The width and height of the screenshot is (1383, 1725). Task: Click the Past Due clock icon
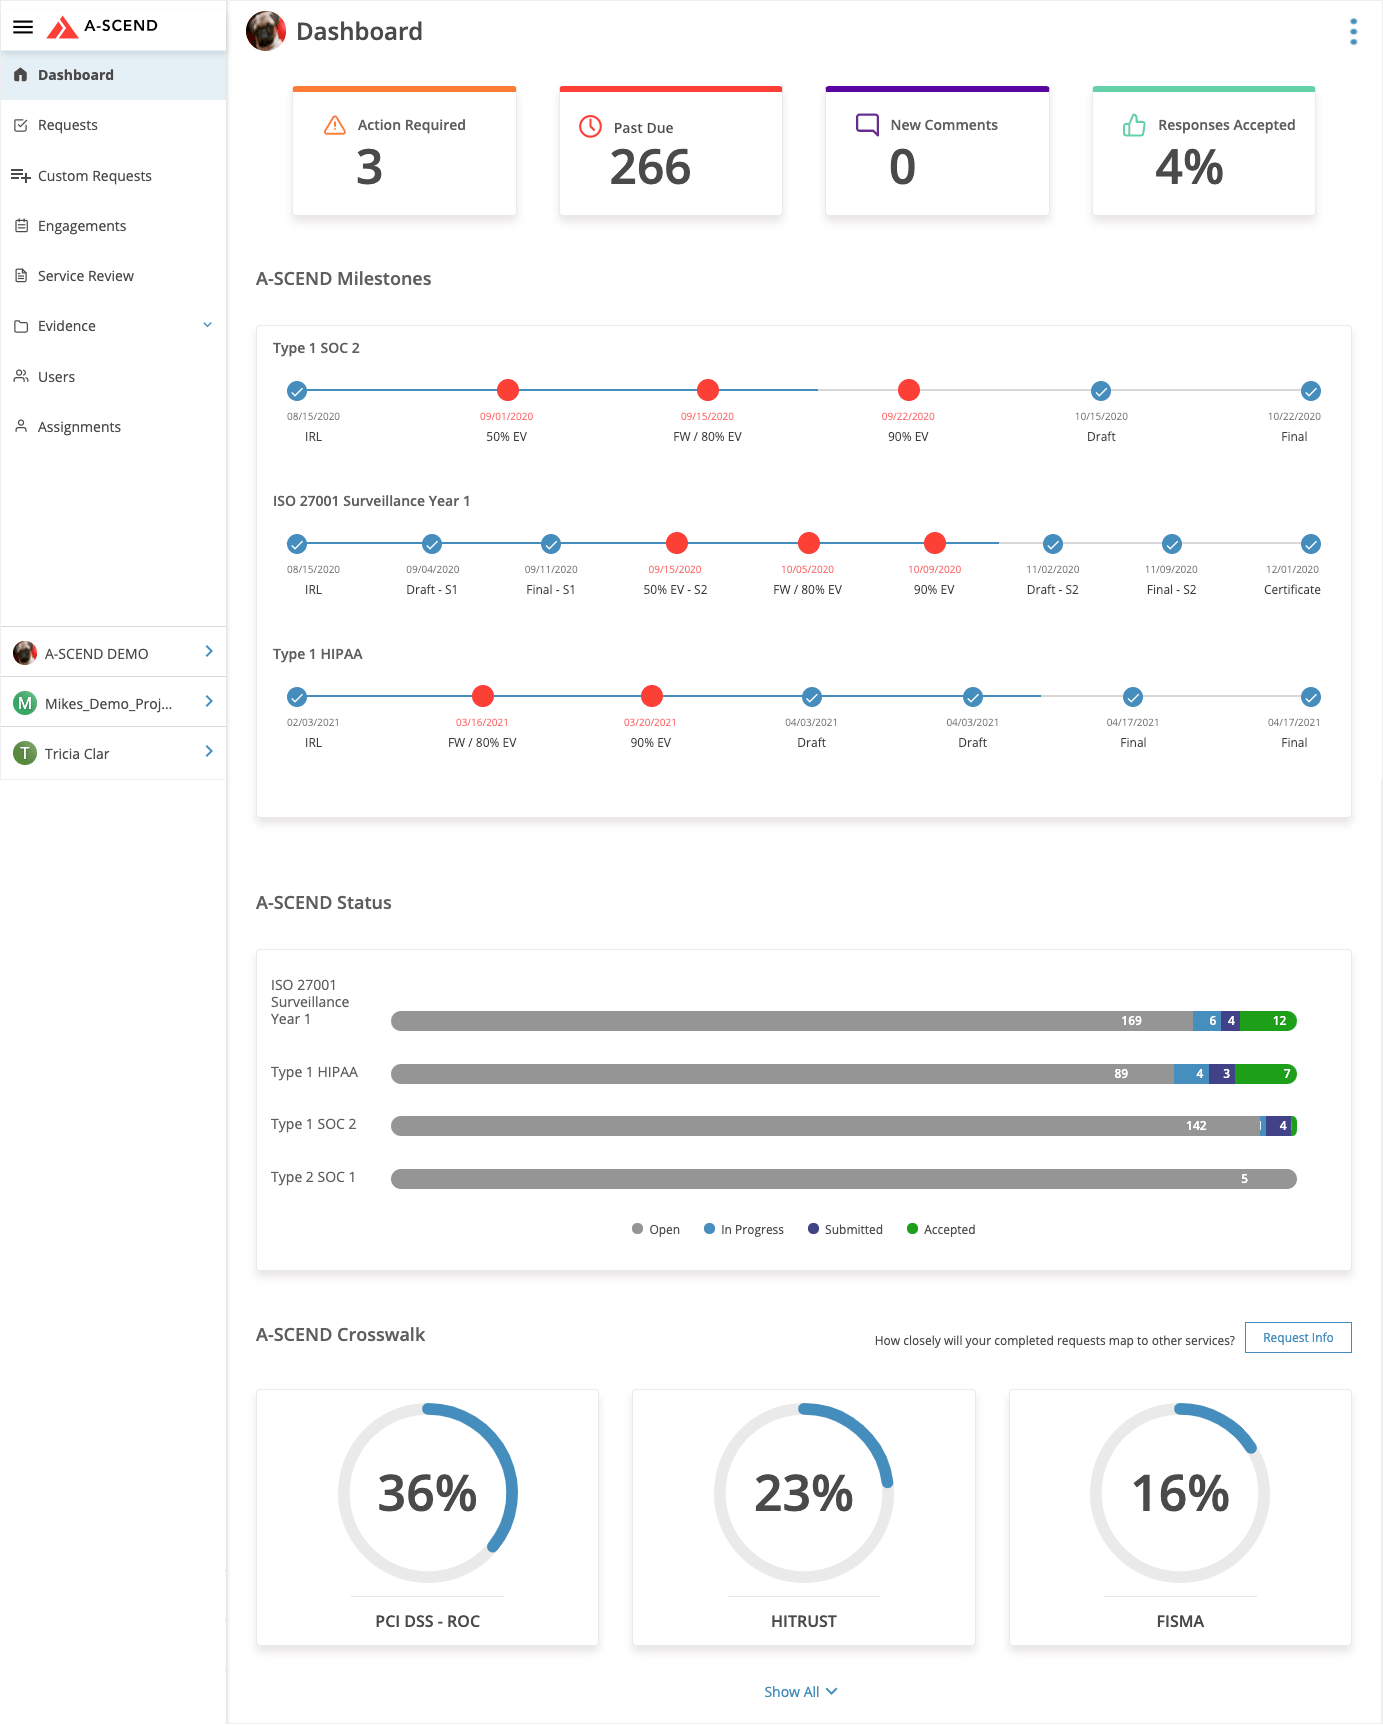(x=591, y=127)
